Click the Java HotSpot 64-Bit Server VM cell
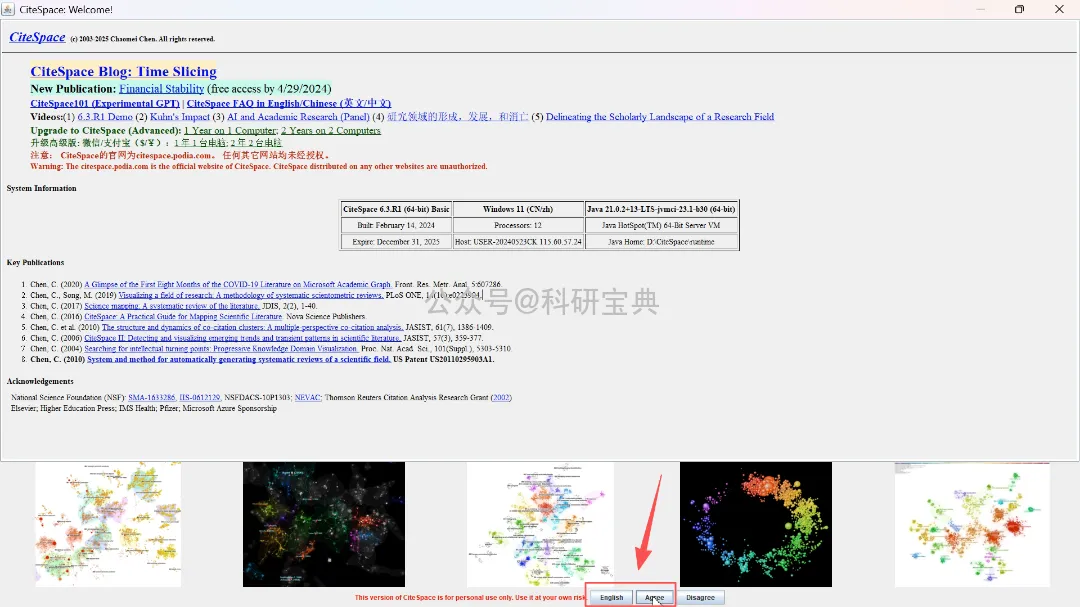Screen dimensions: 1080x607 click(661, 225)
